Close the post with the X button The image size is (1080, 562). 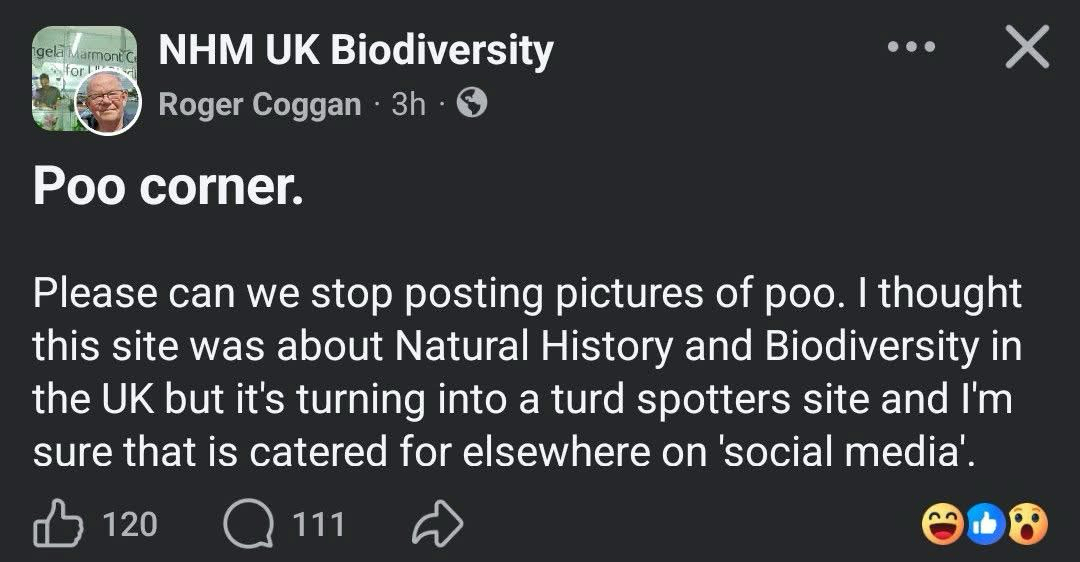(1027, 47)
